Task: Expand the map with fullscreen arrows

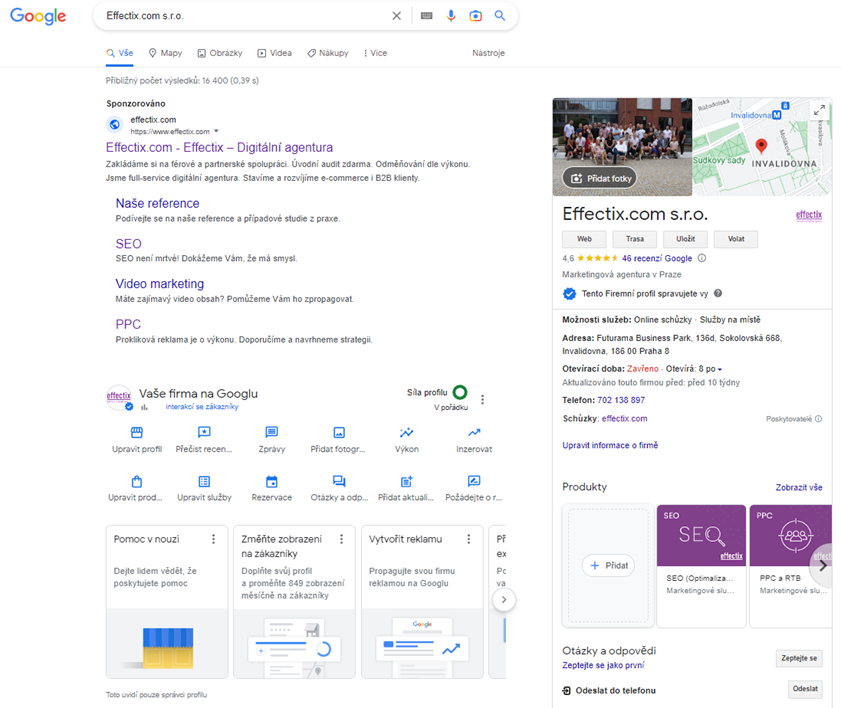Action: (x=819, y=111)
